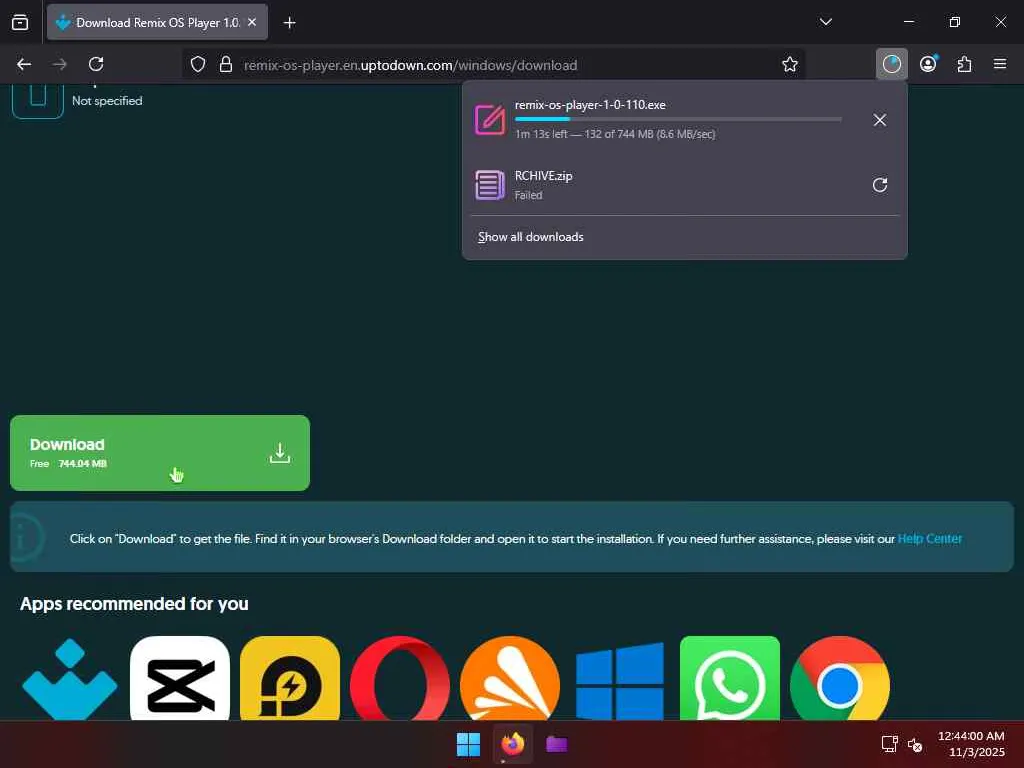Open the purple folder taskbar icon
Screen dimensions: 1024x768
point(556,744)
